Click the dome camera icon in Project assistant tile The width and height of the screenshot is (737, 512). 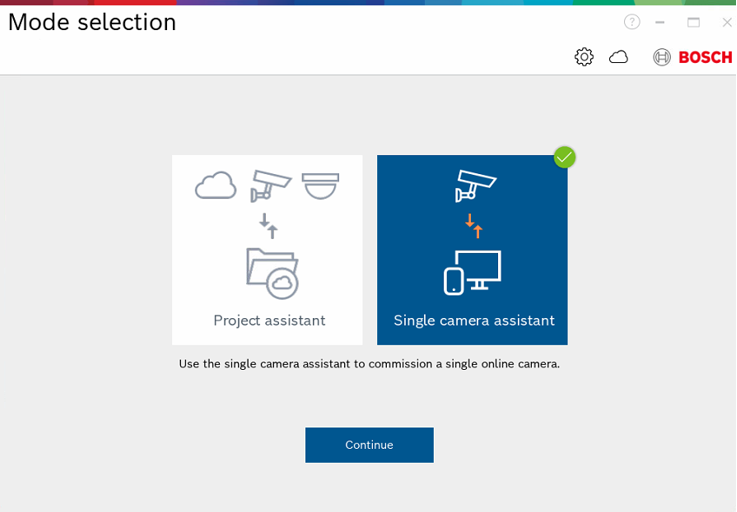coord(321,185)
